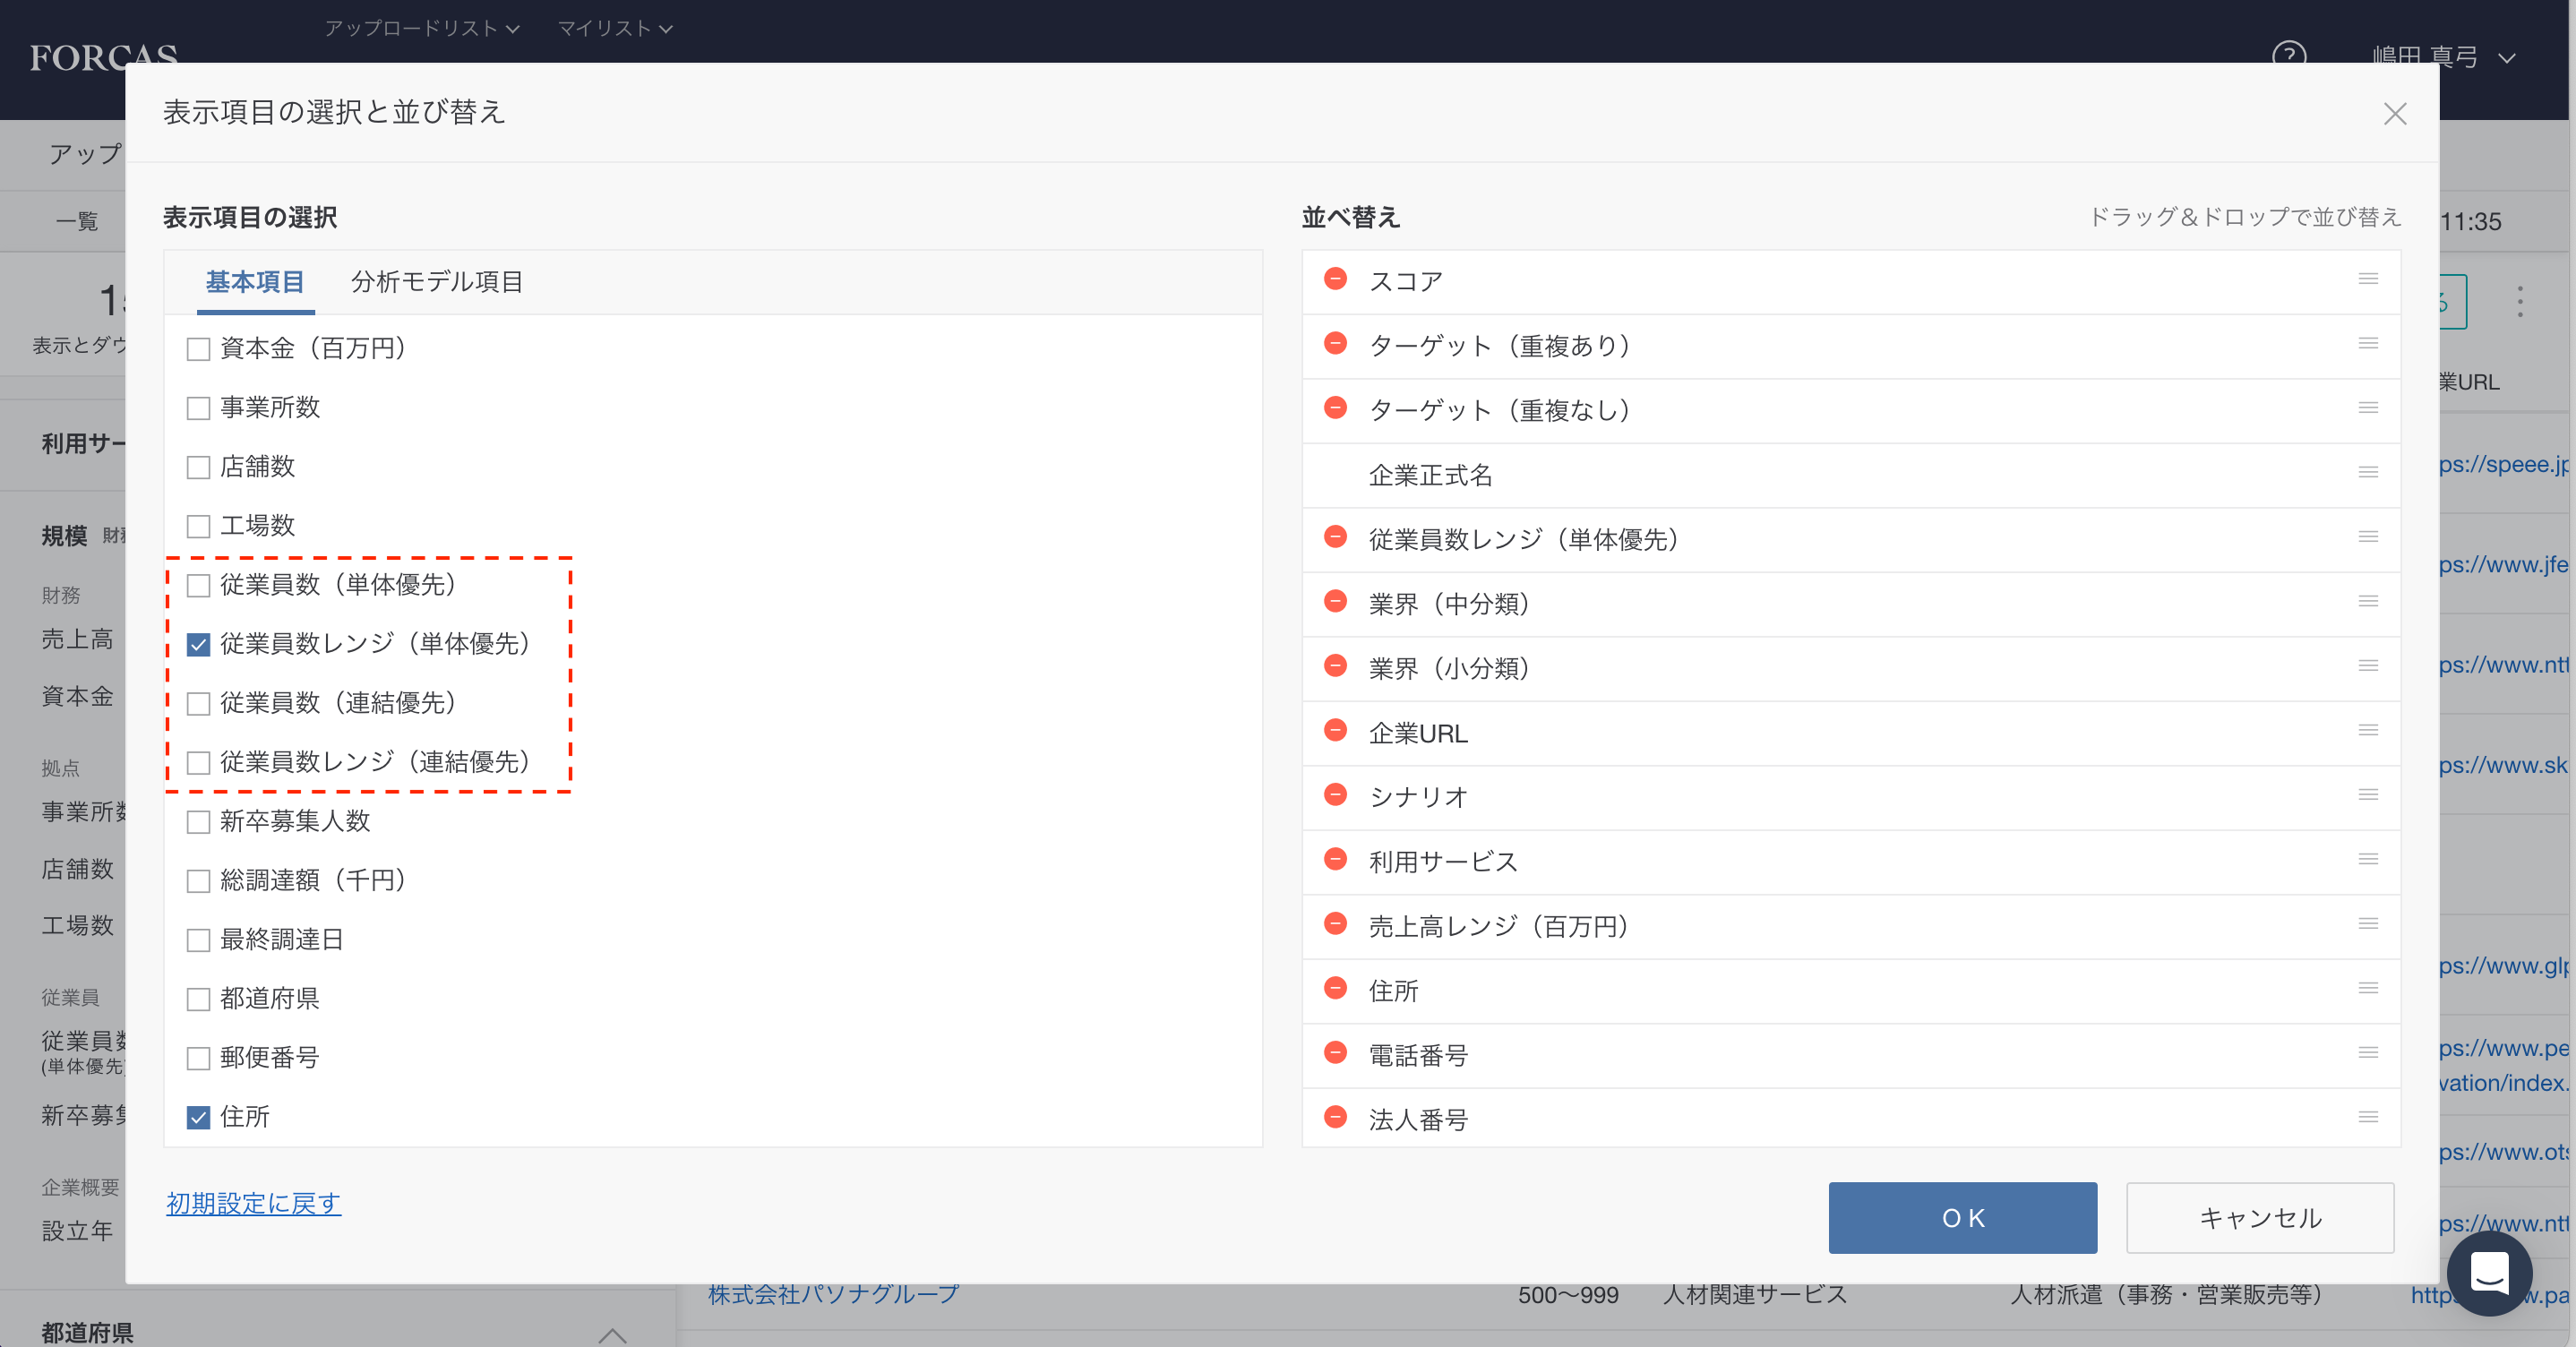
Task: Remove スコア from the sort list
Action: click(1335, 280)
